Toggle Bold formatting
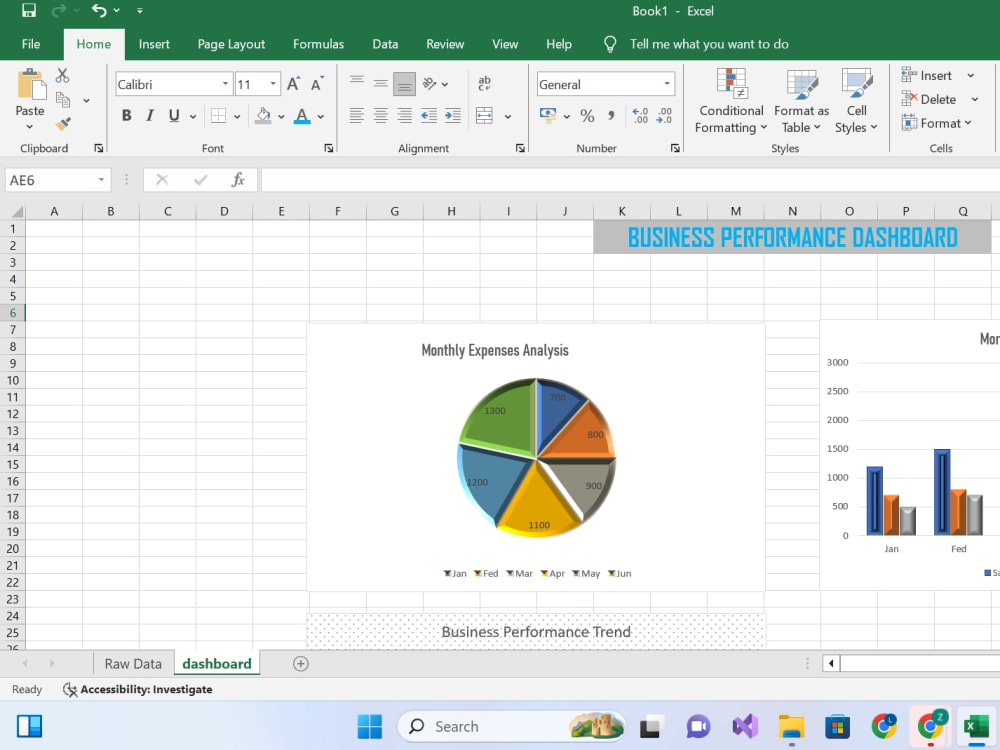 coord(126,116)
